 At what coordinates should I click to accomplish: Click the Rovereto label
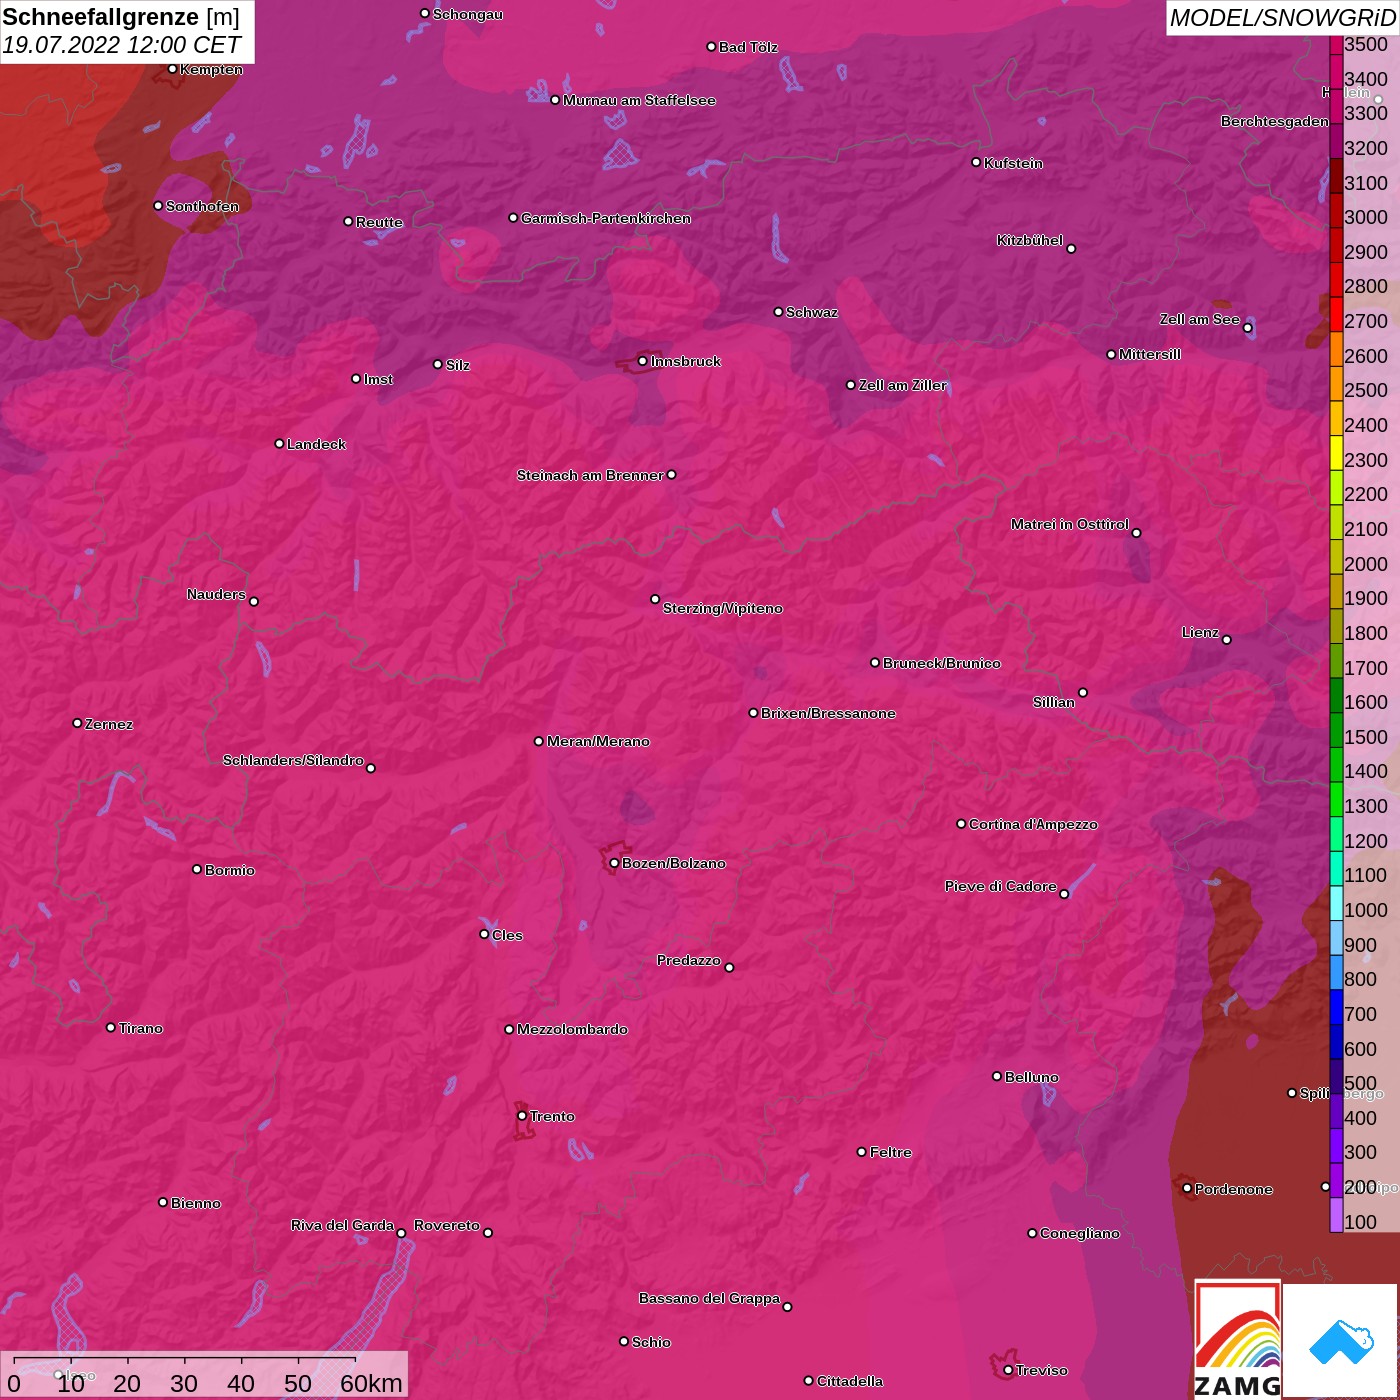[x=447, y=1225]
